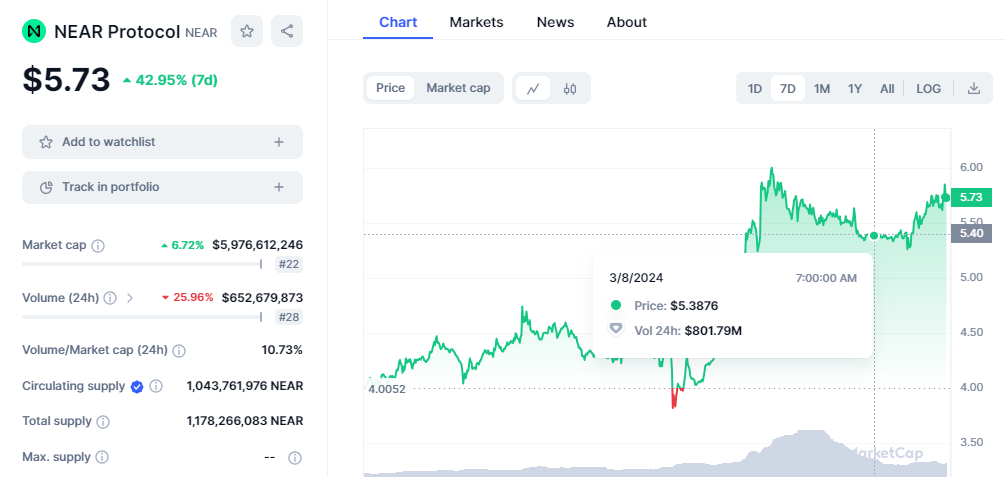Click the 3/8/2024 tooltip date
The image size is (1005, 477).
636,278
